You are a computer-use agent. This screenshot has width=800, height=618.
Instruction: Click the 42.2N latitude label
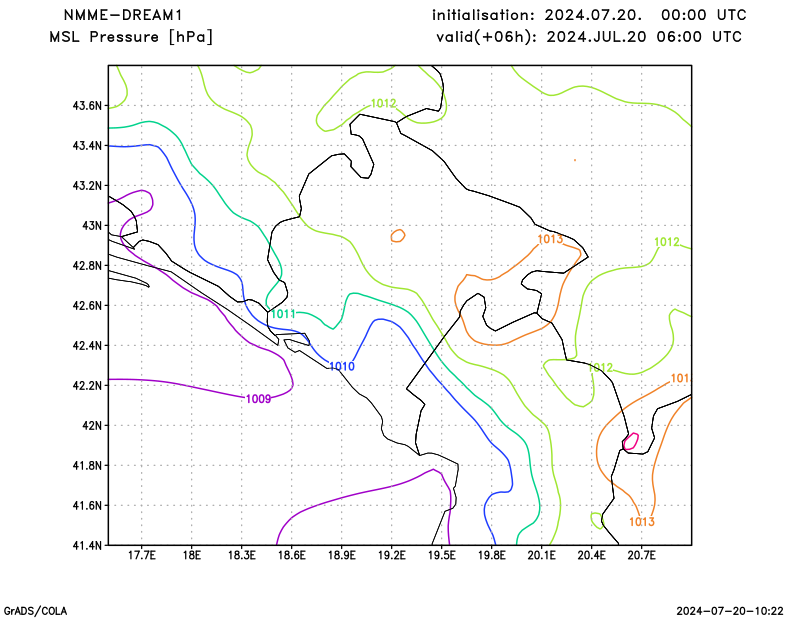(87, 386)
